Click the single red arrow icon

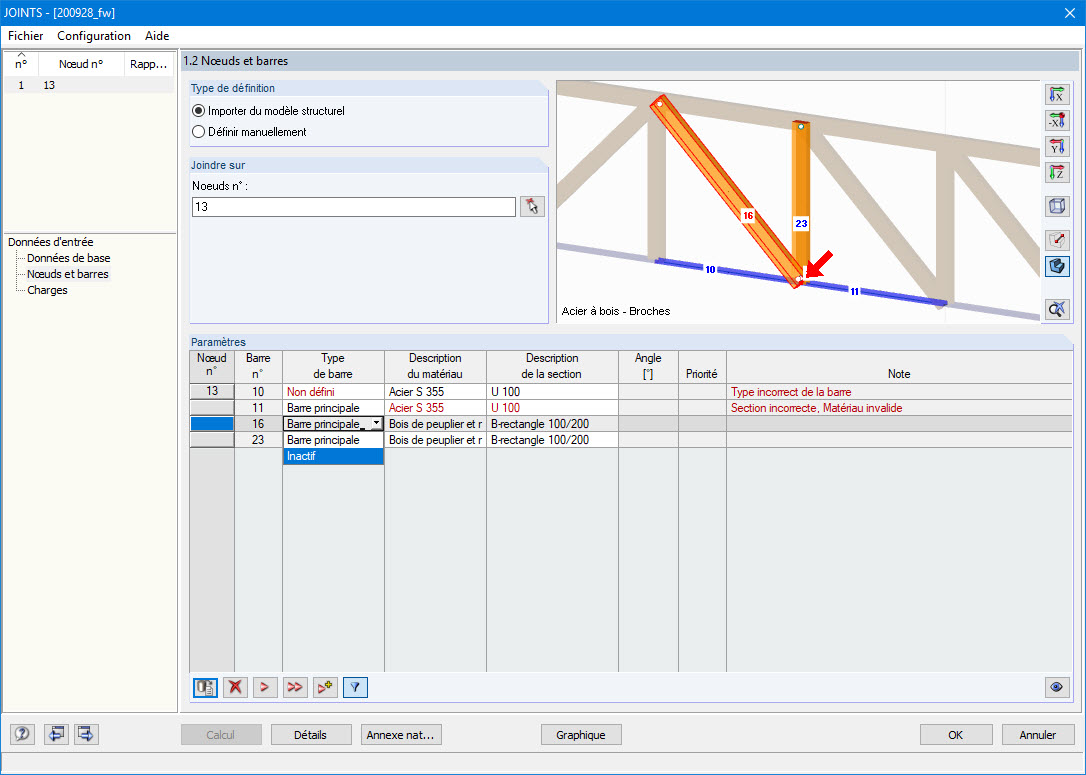click(265, 687)
